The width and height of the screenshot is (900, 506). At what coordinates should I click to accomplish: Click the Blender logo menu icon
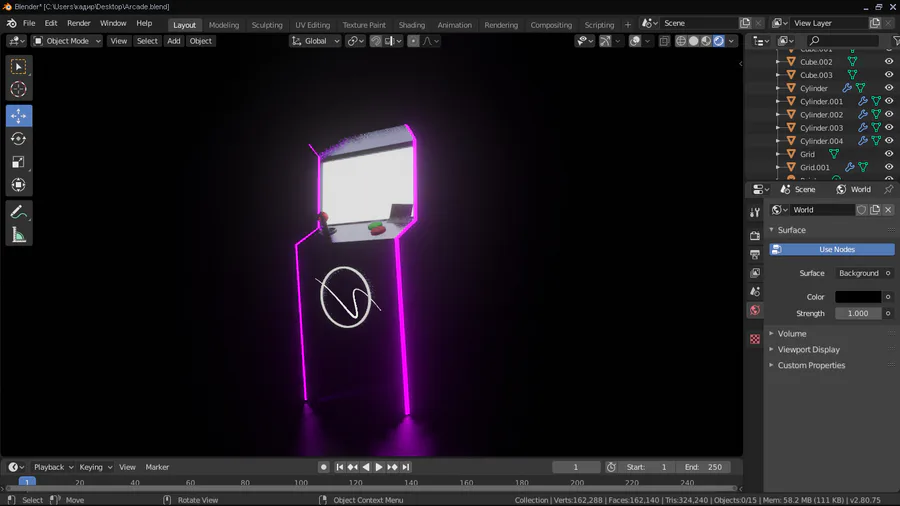11,24
